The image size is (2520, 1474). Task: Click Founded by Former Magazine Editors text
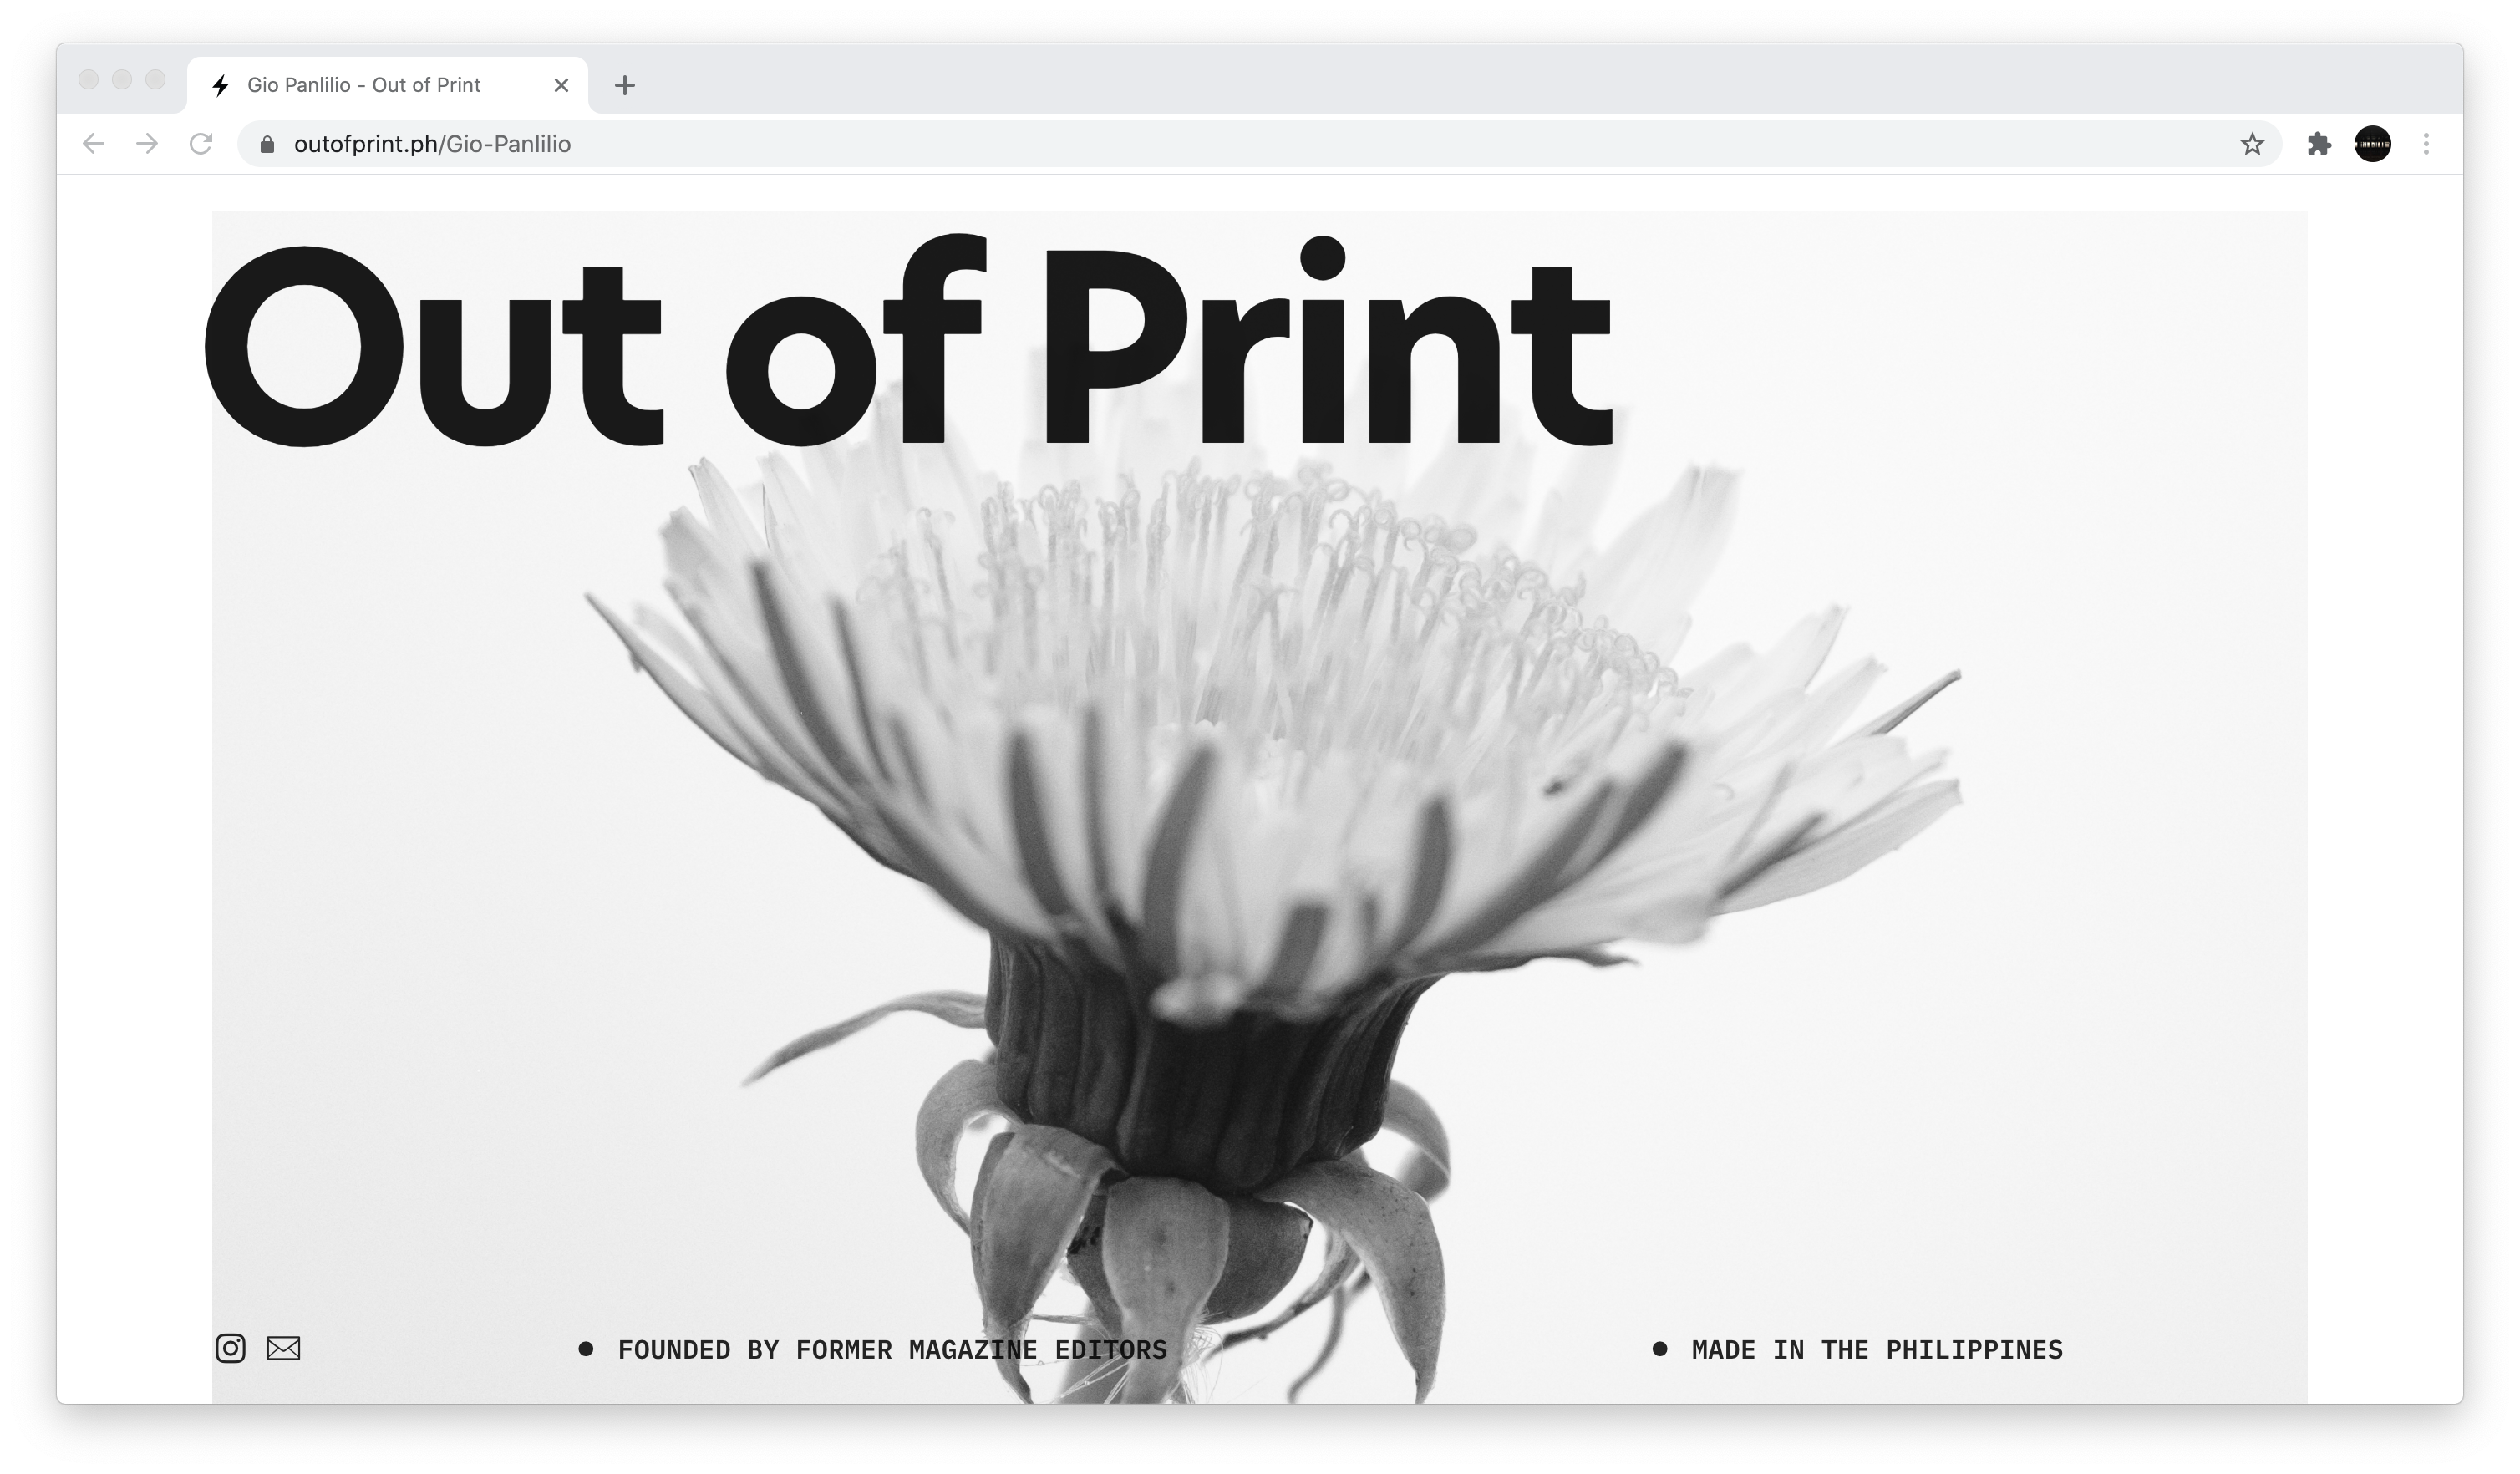click(892, 1350)
